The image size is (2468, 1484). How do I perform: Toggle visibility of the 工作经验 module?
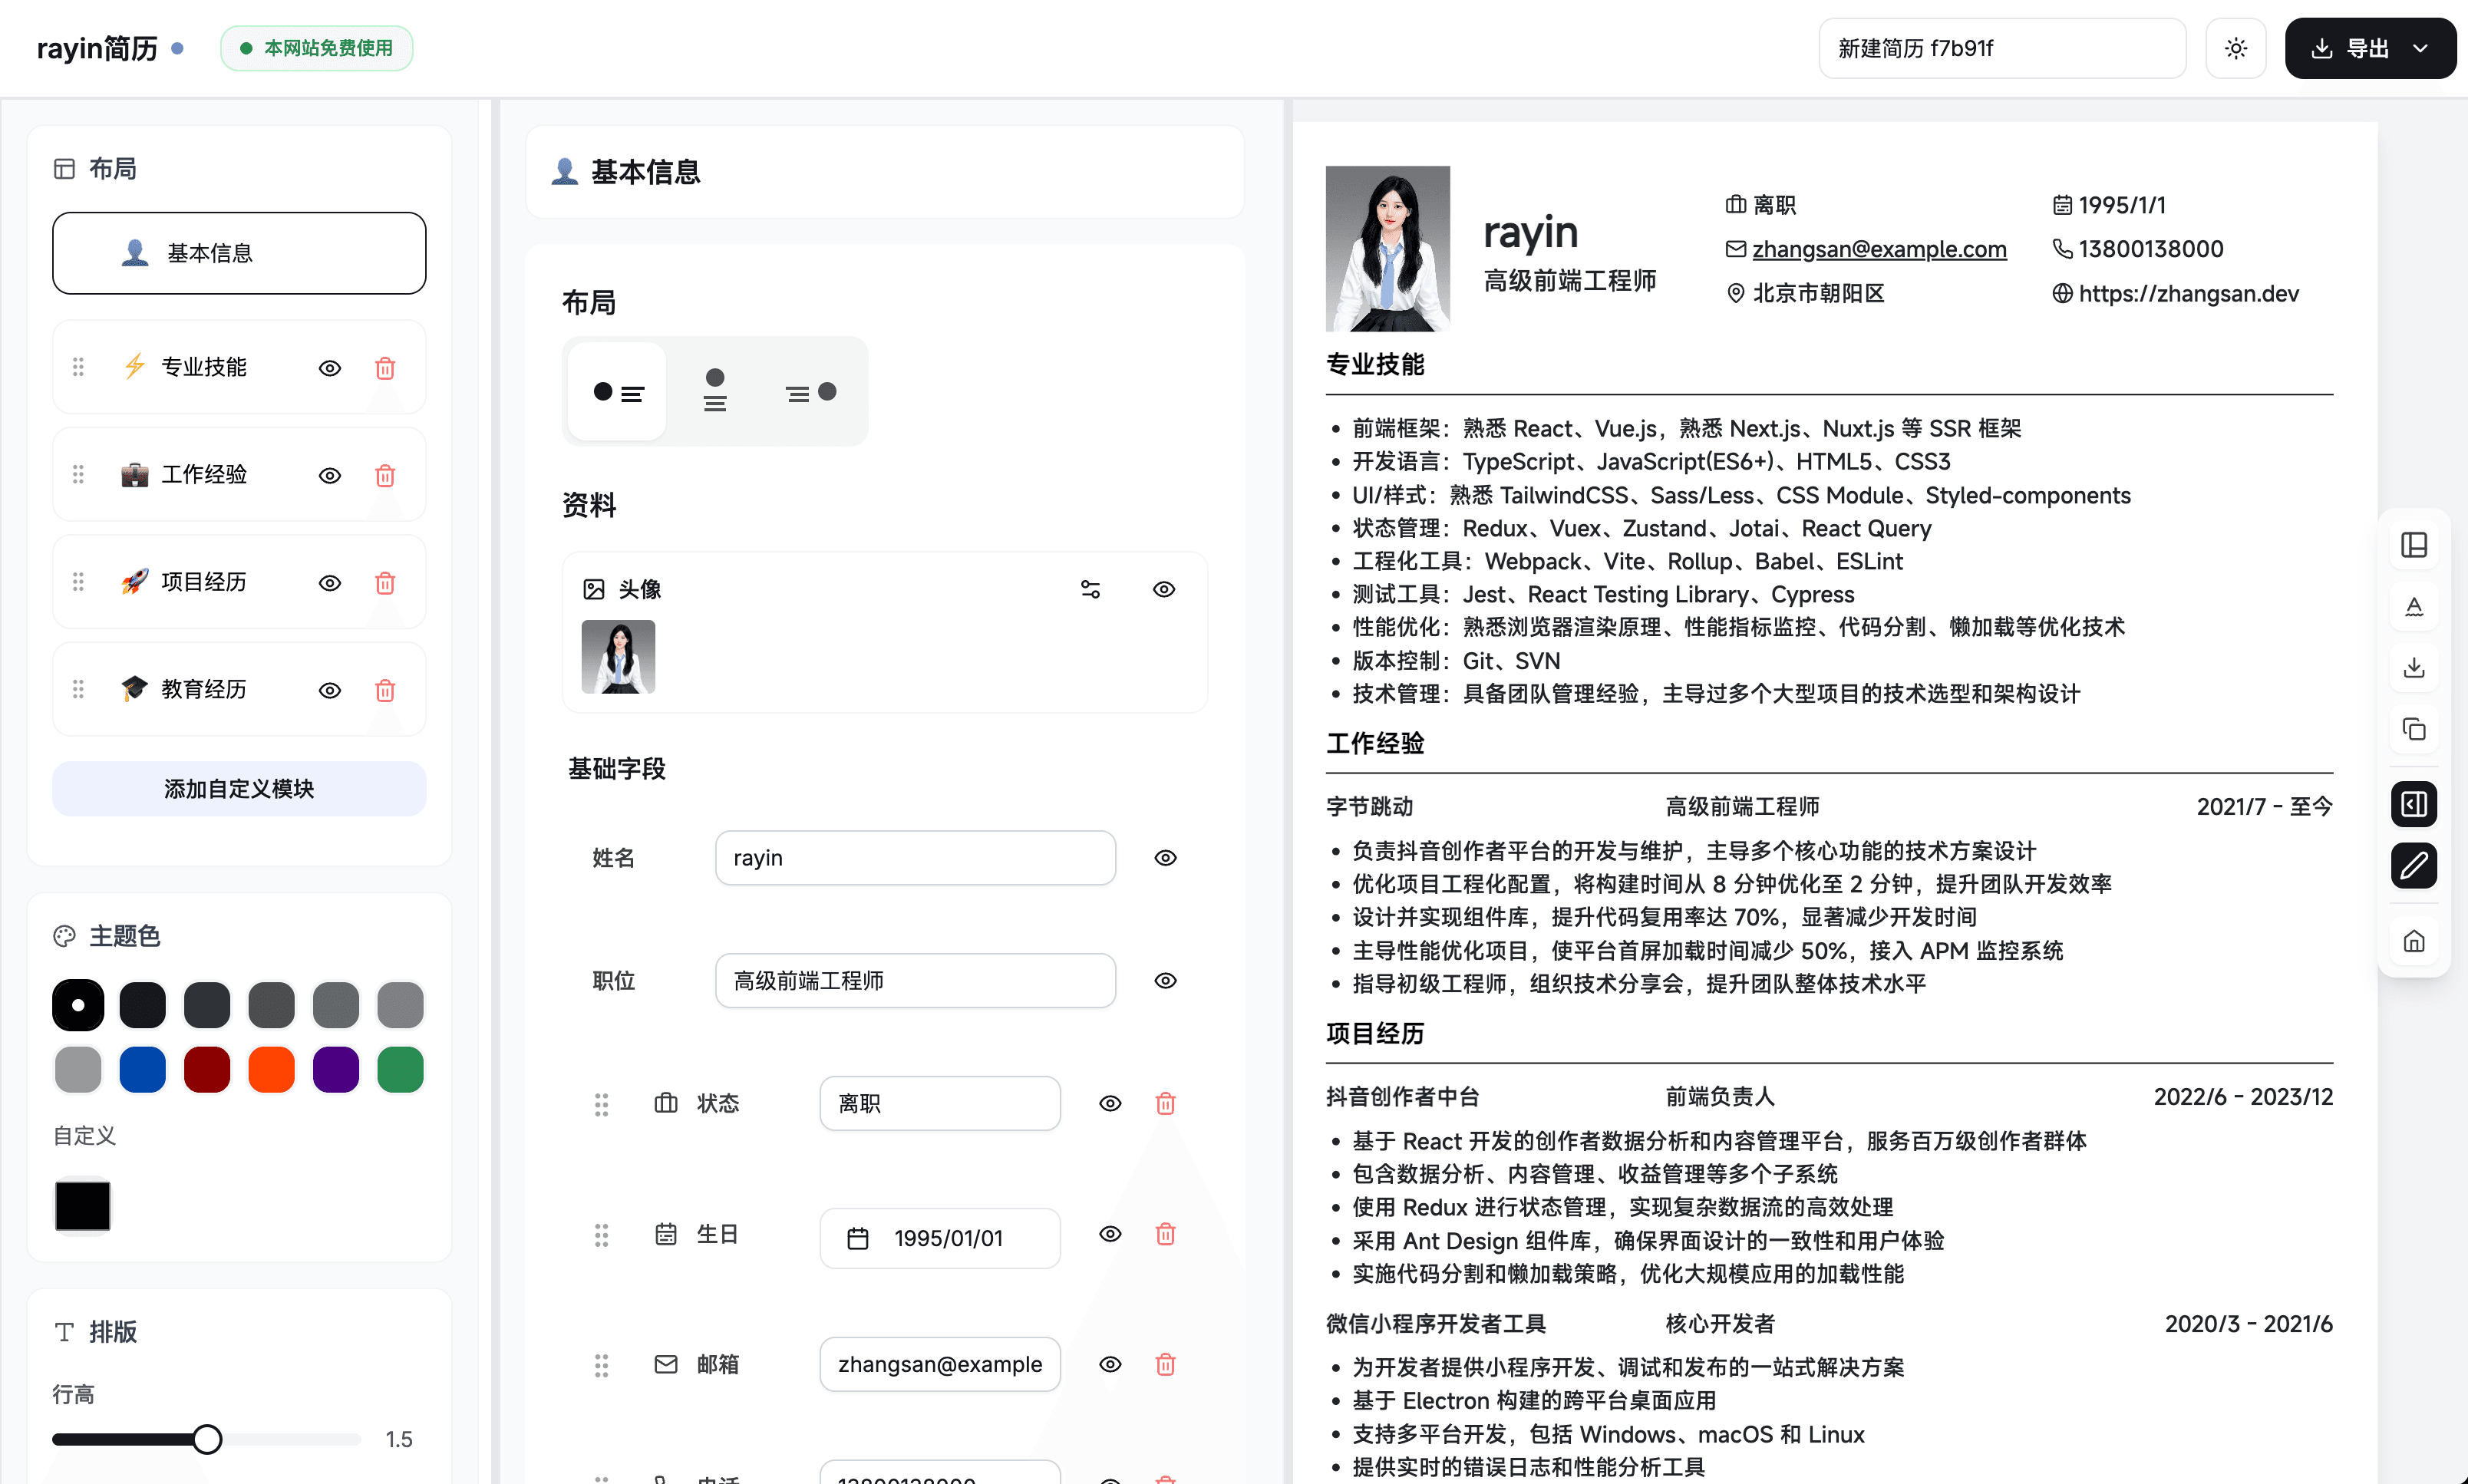[x=330, y=476]
